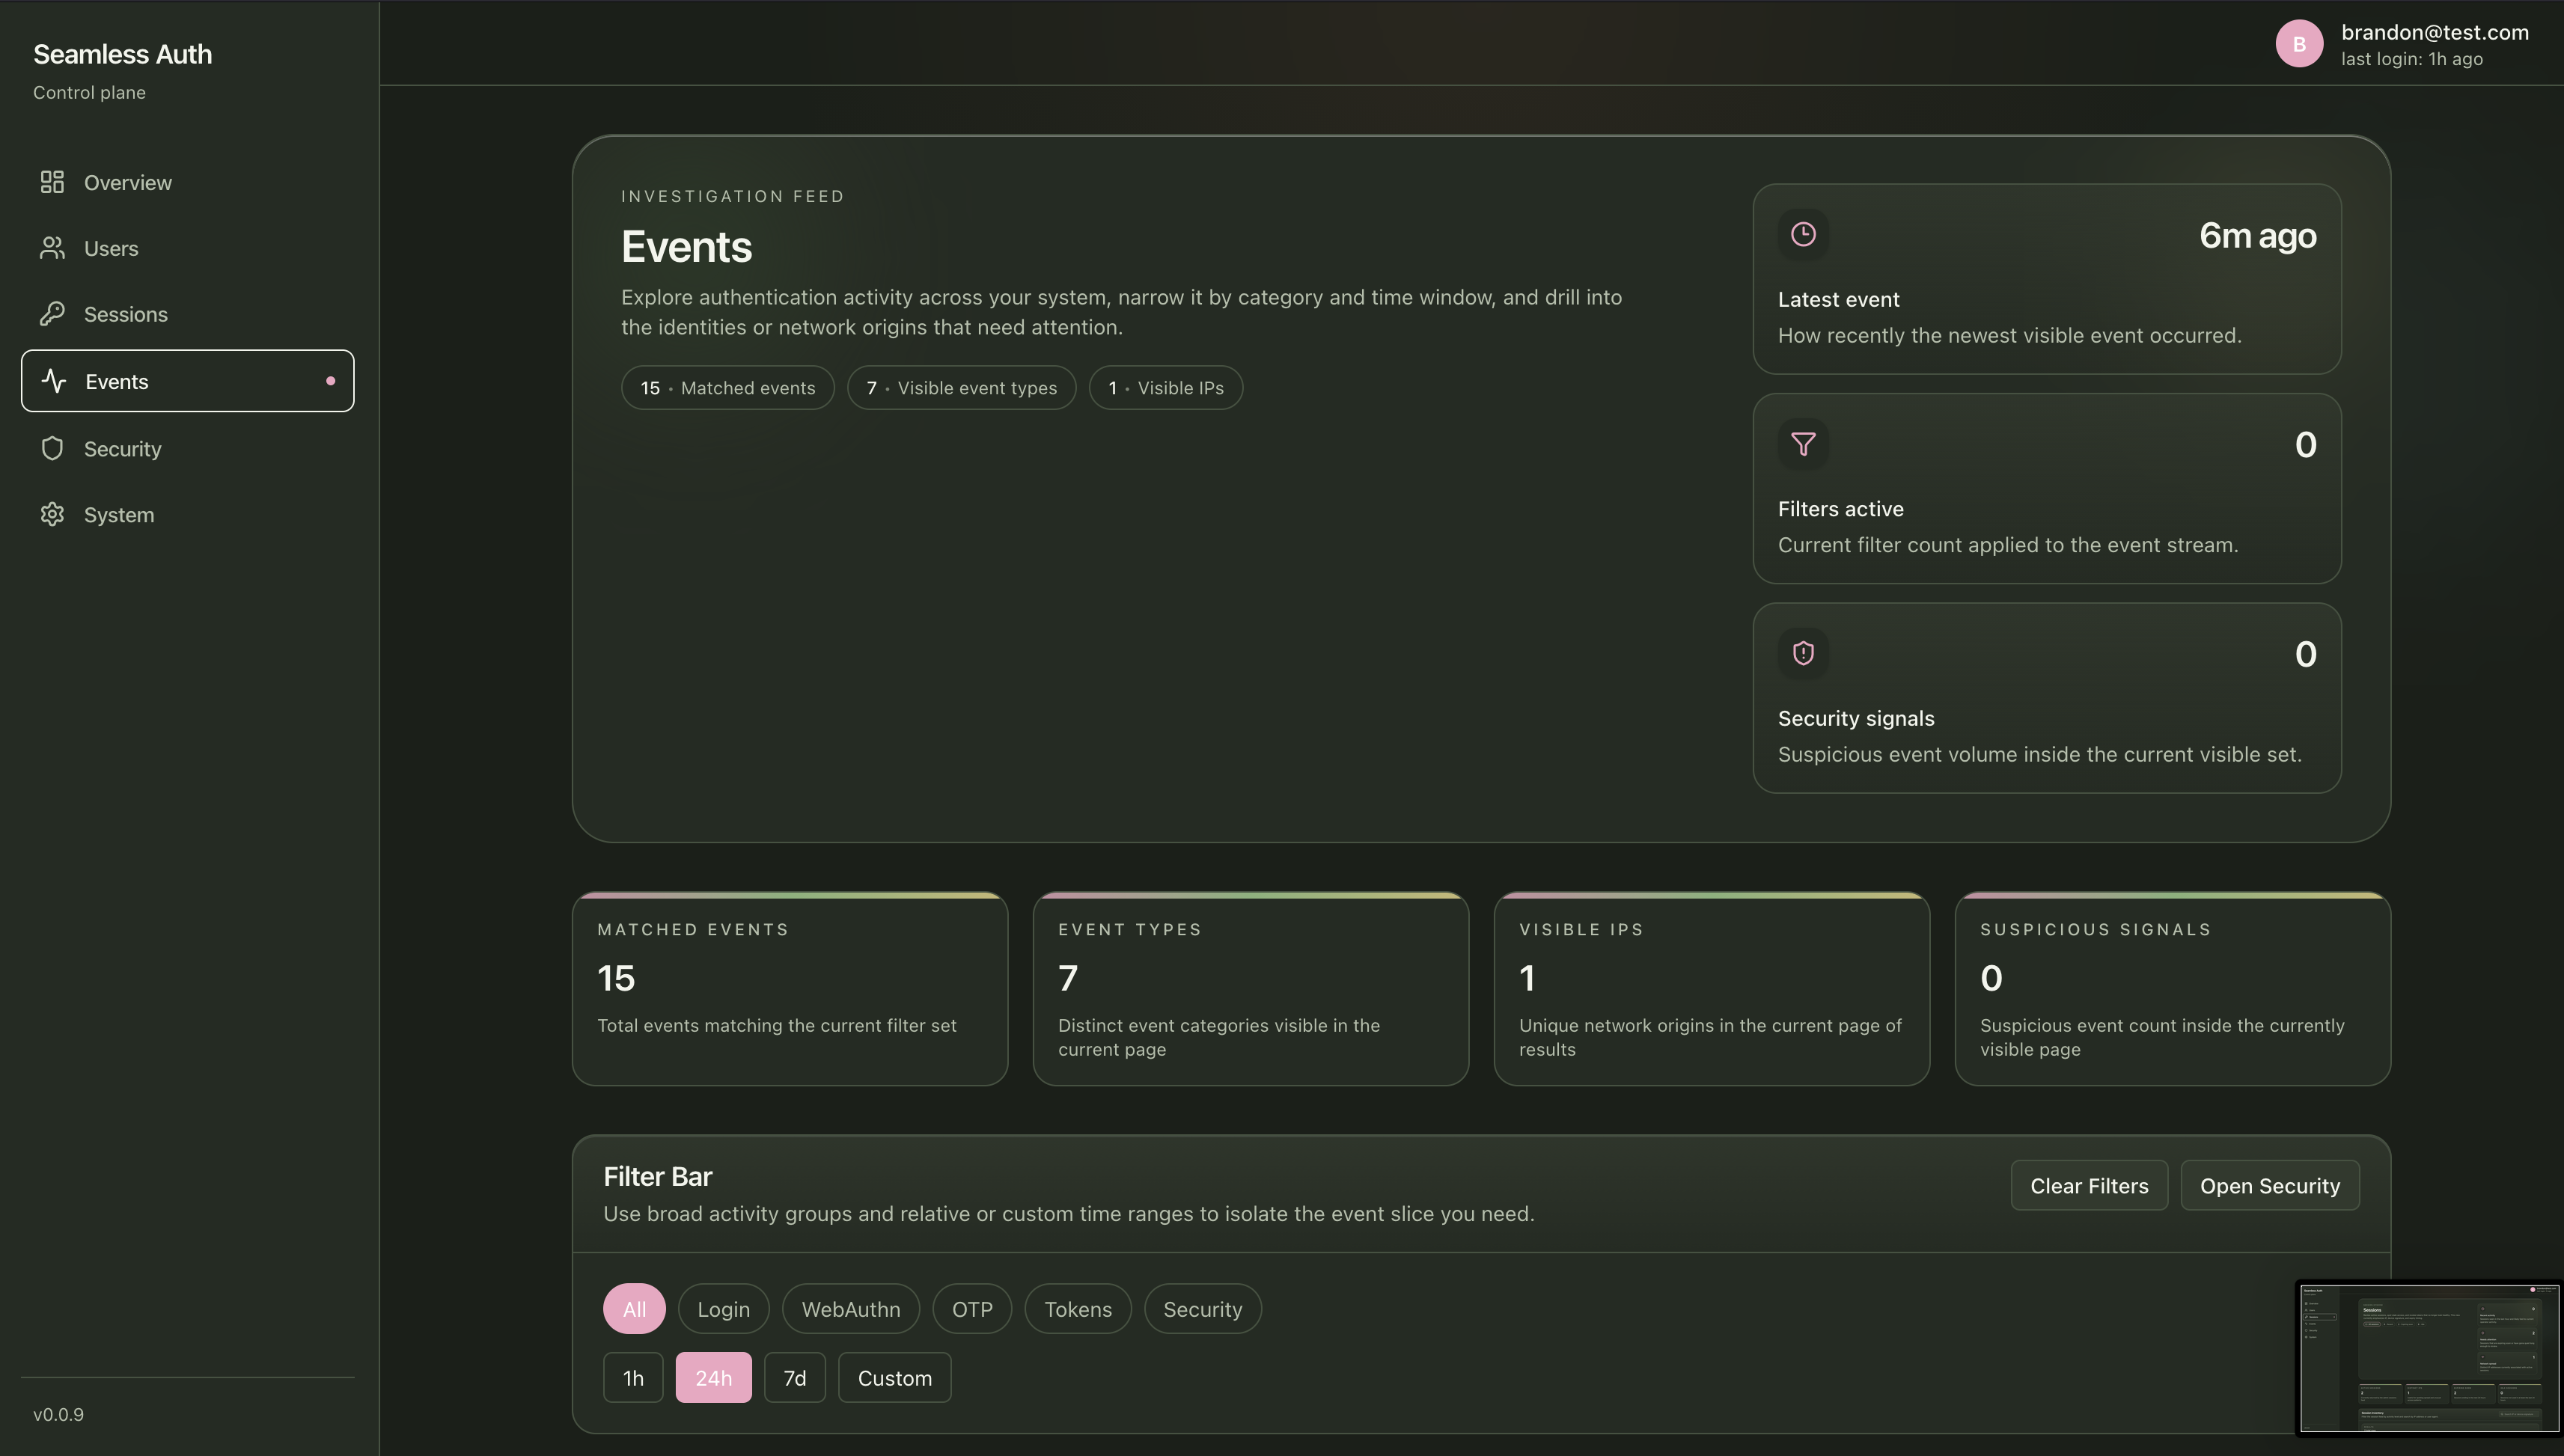Select the Events nav item
Image resolution: width=2564 pixels, height=1456 pixels.
click(x=188, y=381)
